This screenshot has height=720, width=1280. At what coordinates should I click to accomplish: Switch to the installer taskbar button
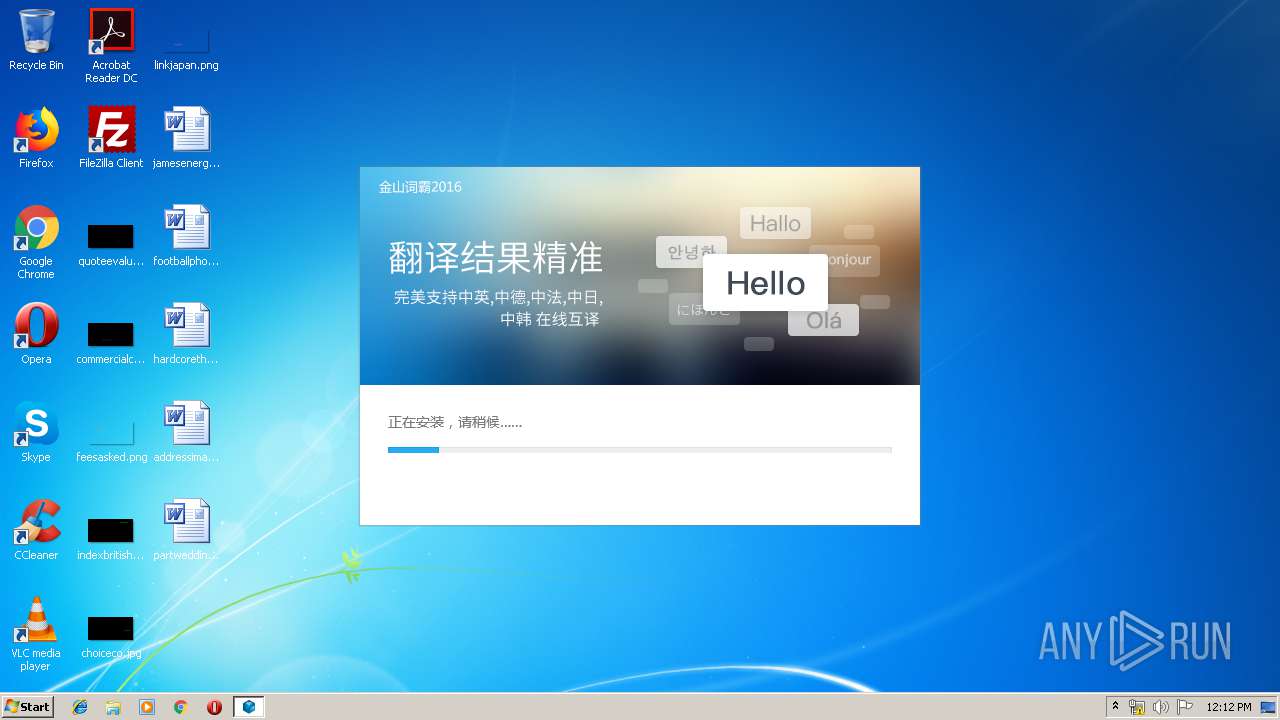tap(249, 707)
